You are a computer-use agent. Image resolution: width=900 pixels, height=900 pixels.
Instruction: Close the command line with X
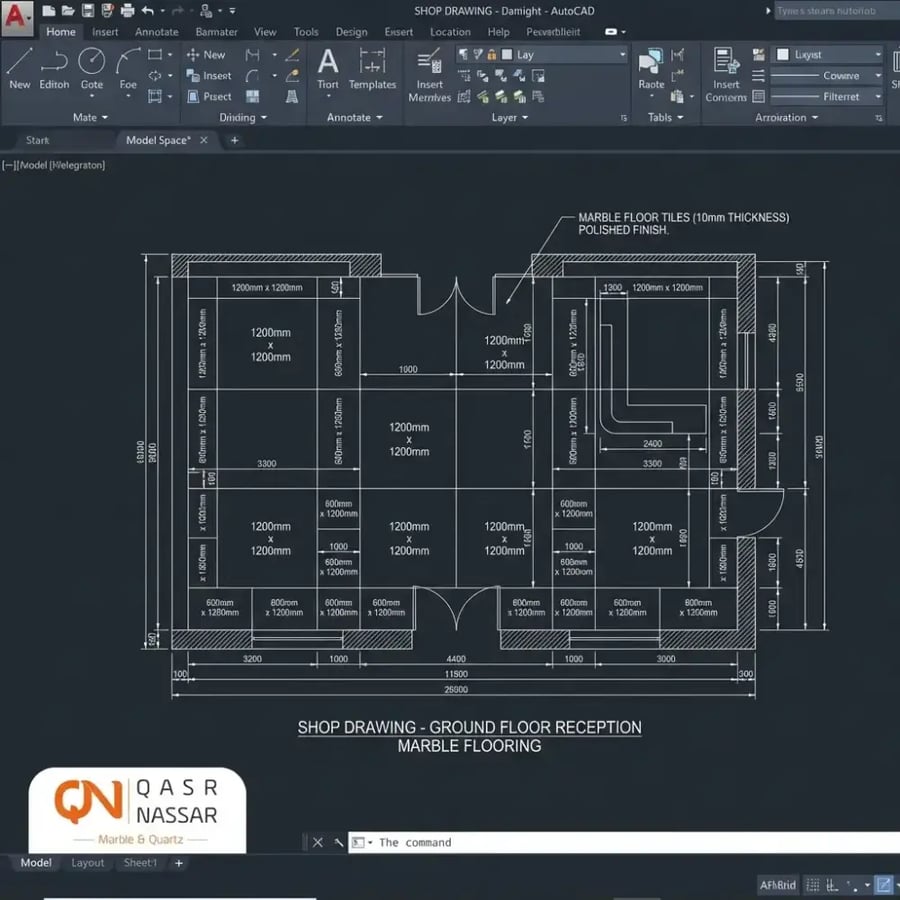318,842
